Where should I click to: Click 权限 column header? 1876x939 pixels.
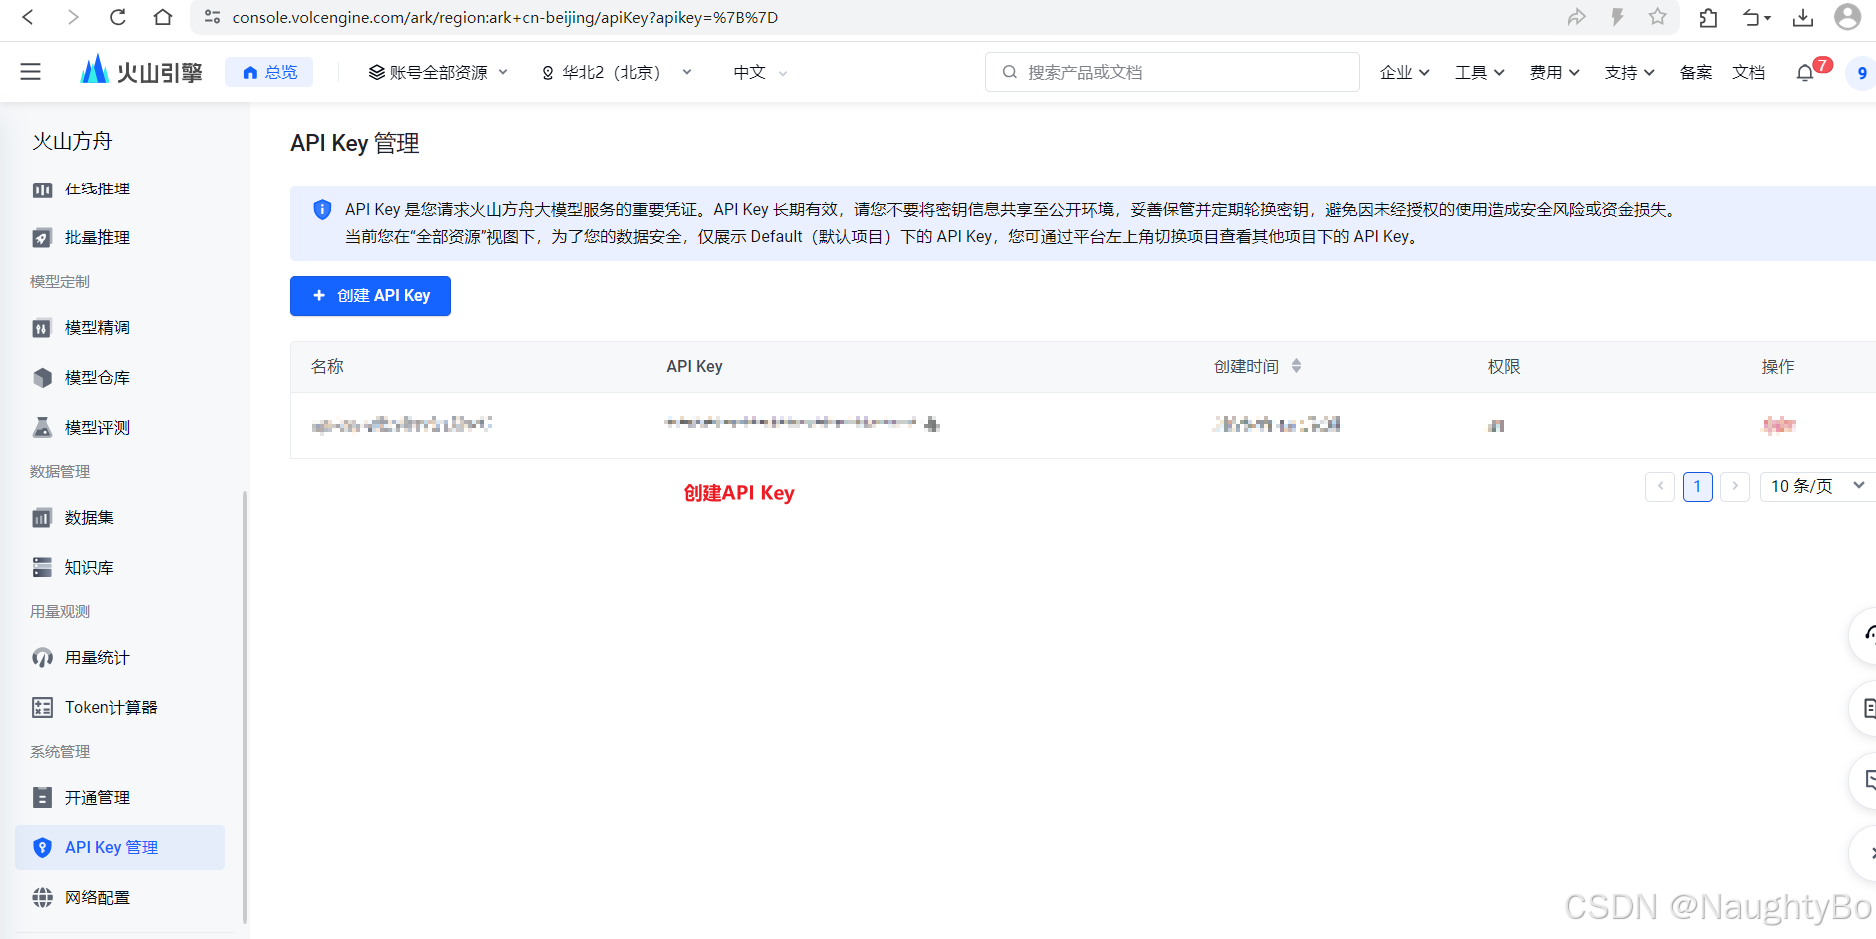[1504, 366]
